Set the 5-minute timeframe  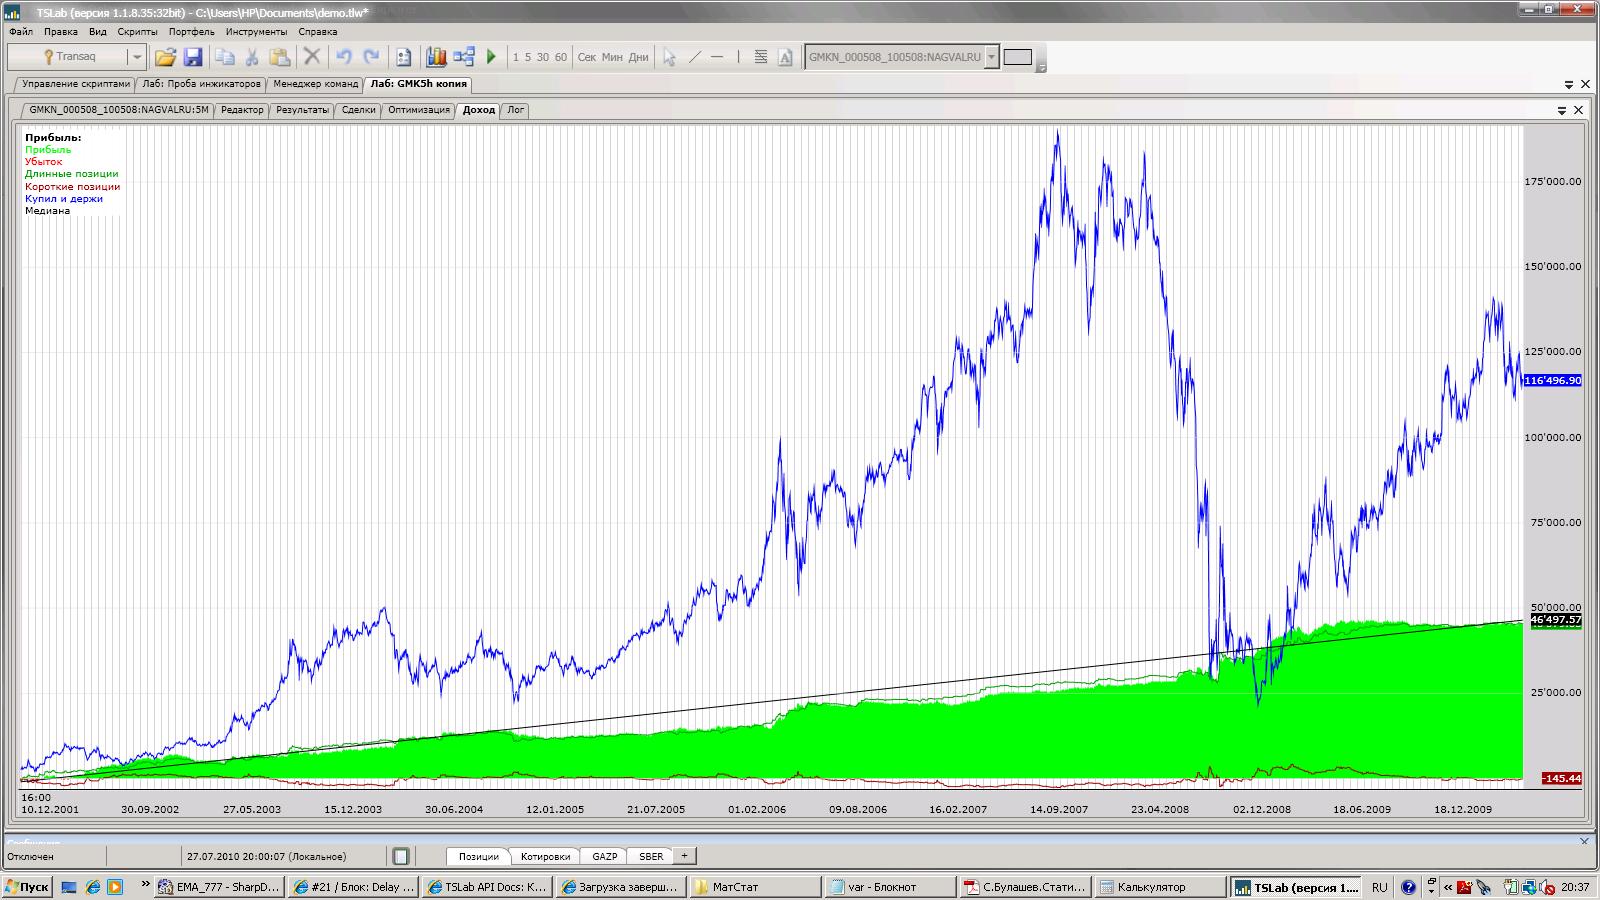(528, 57)
